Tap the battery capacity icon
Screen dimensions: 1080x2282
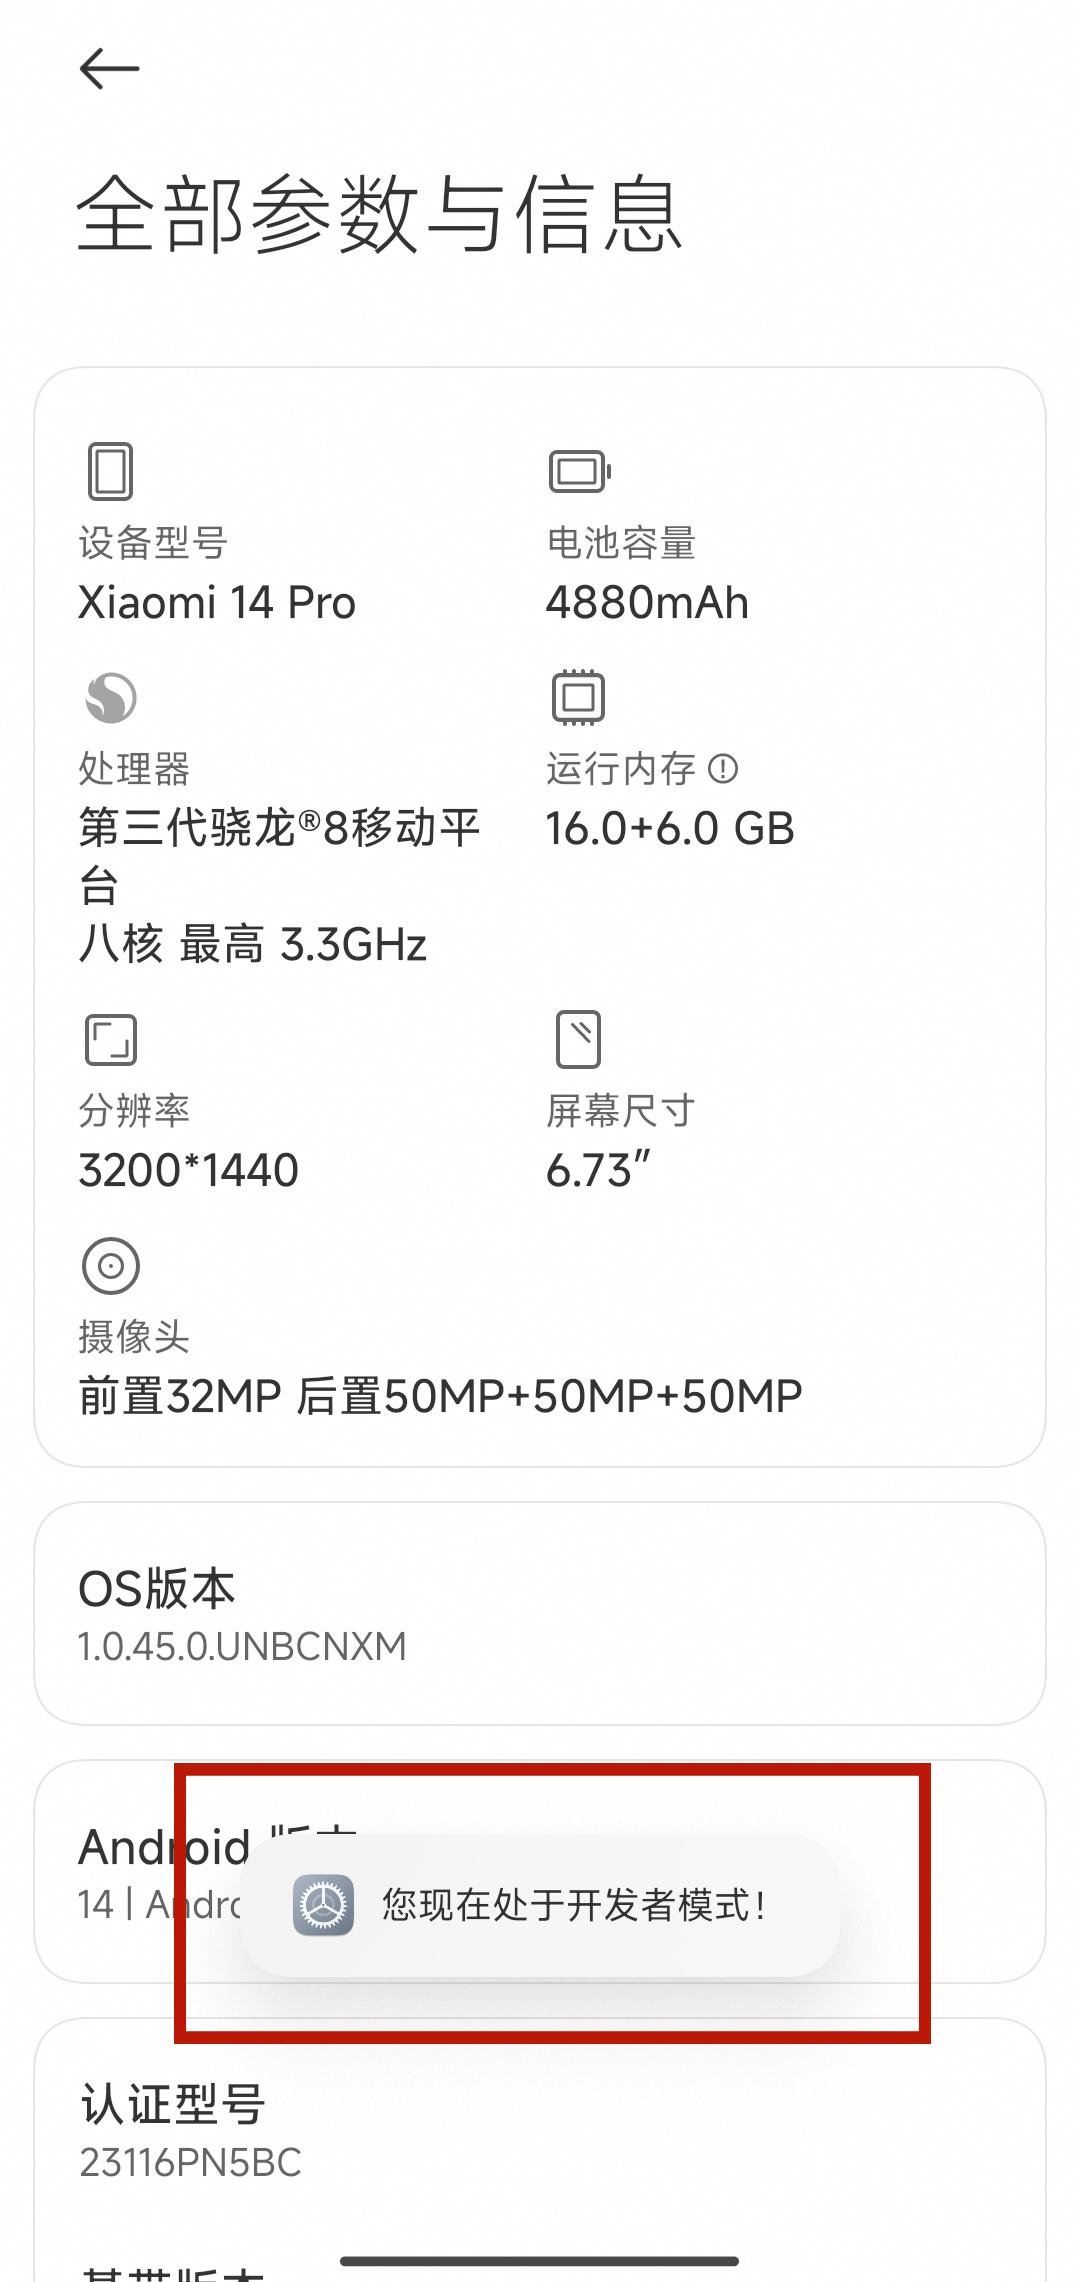click(x=579, y=472)
